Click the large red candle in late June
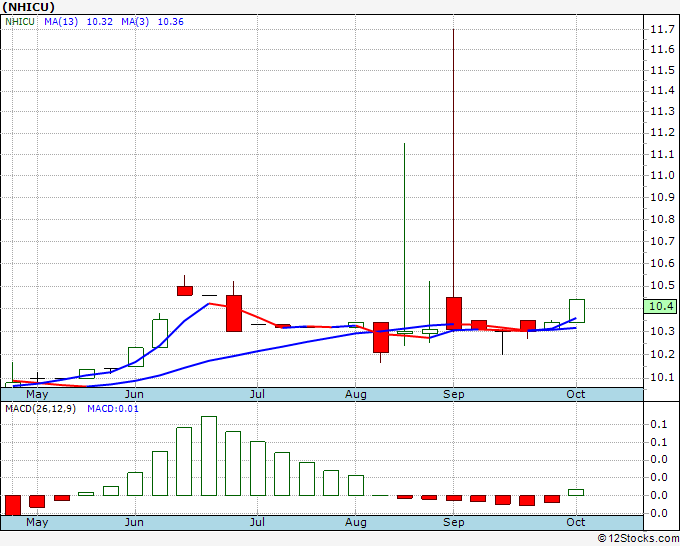Image resolution: width=680 pixels, height=546 pixels. 234,313
